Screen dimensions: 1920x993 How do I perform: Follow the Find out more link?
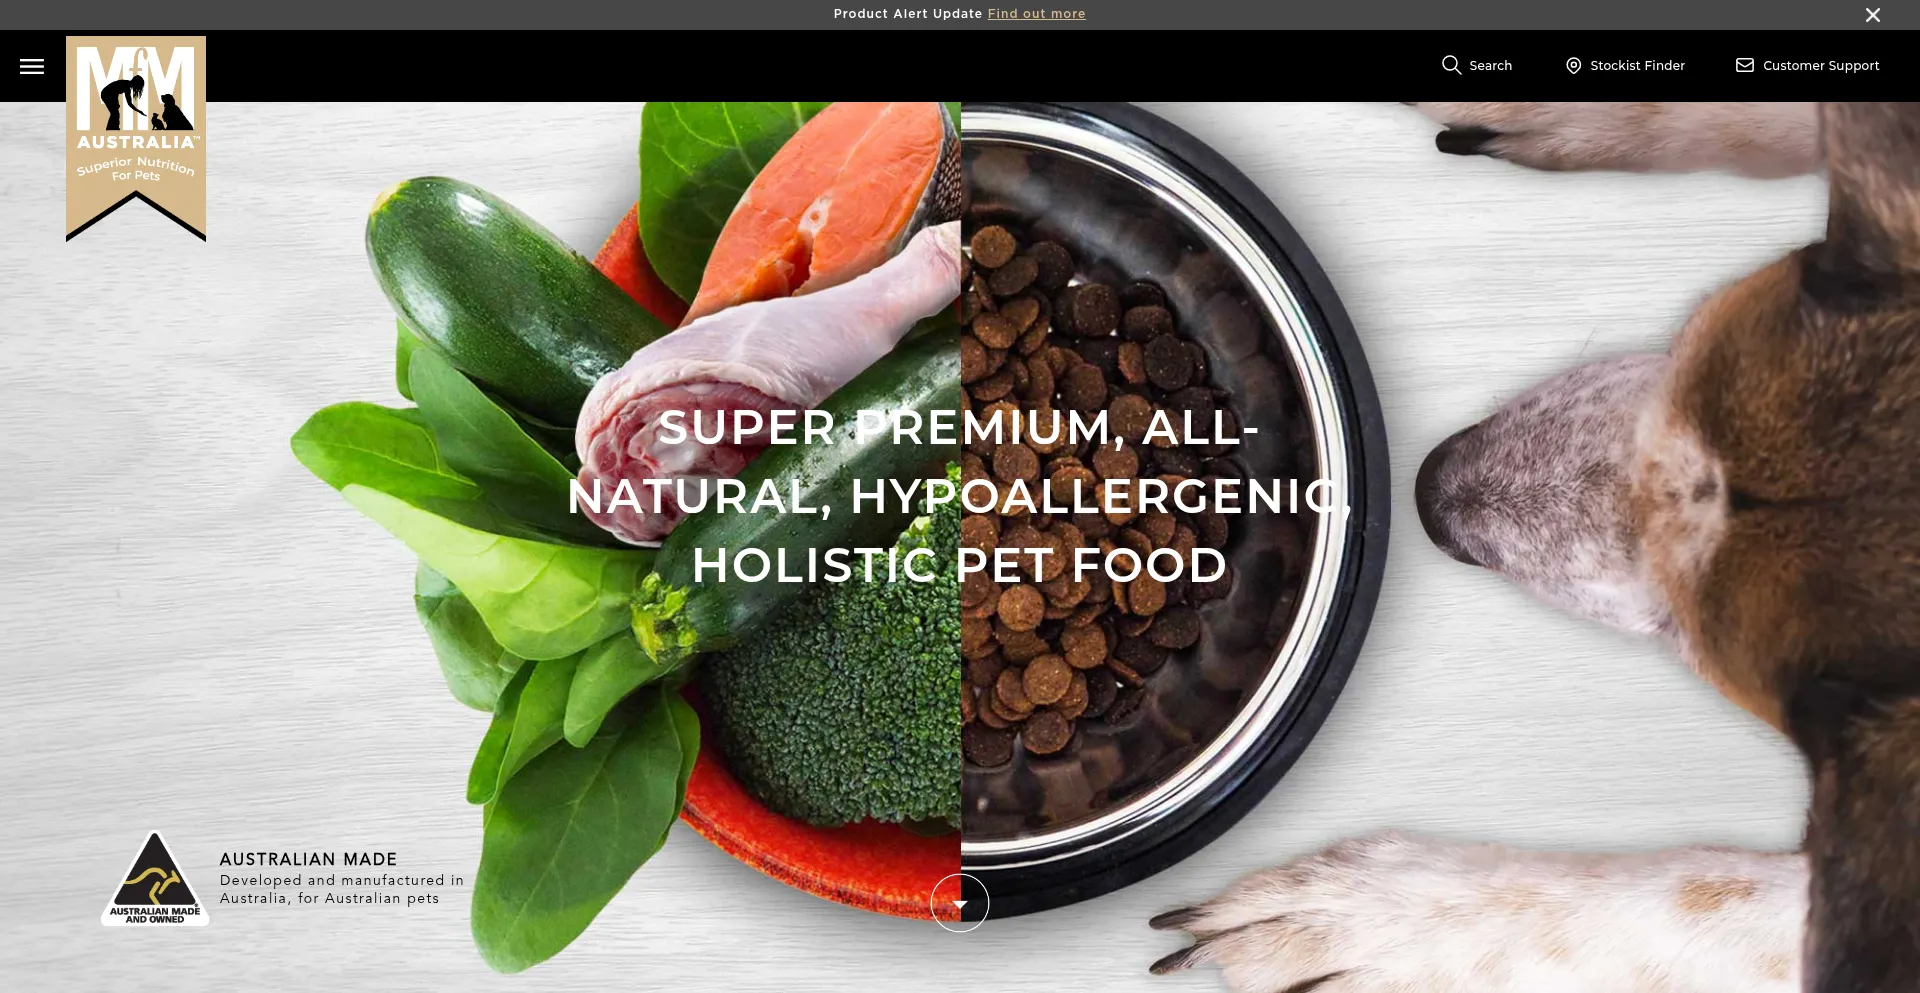[x=1036, y=14]
